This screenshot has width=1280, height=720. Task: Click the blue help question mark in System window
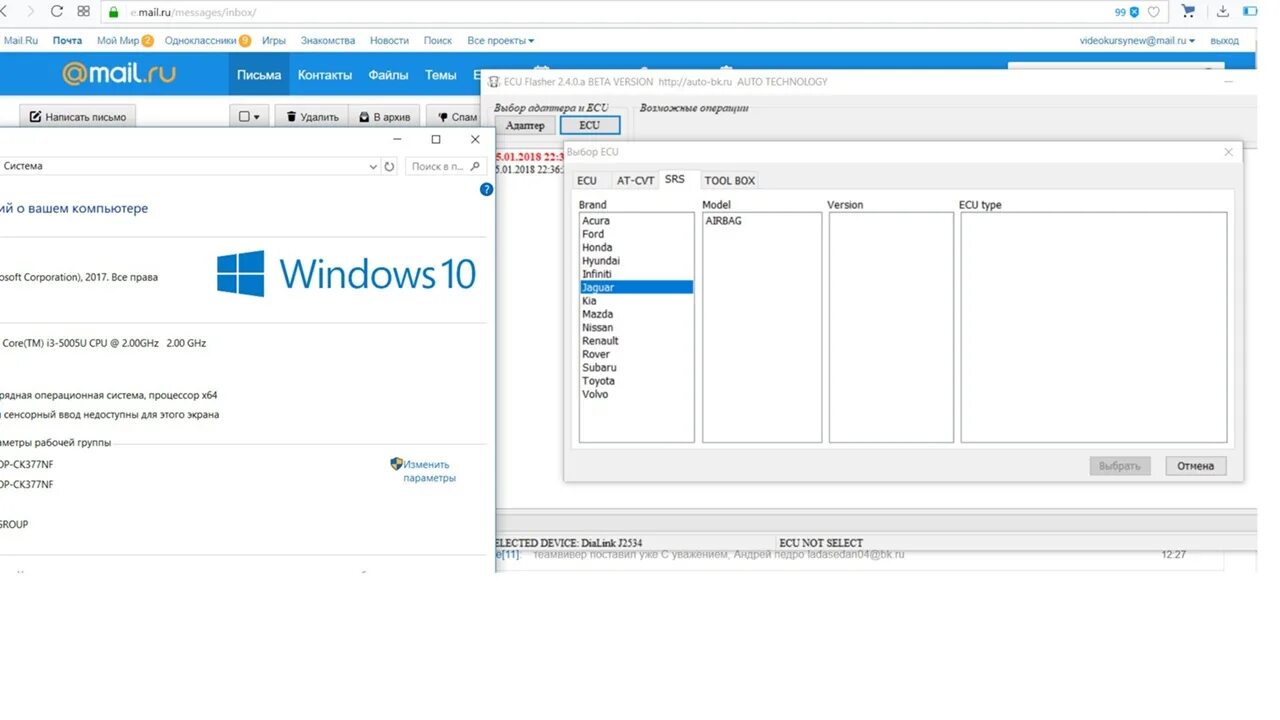pyautogui.click(x=487, y=189)
